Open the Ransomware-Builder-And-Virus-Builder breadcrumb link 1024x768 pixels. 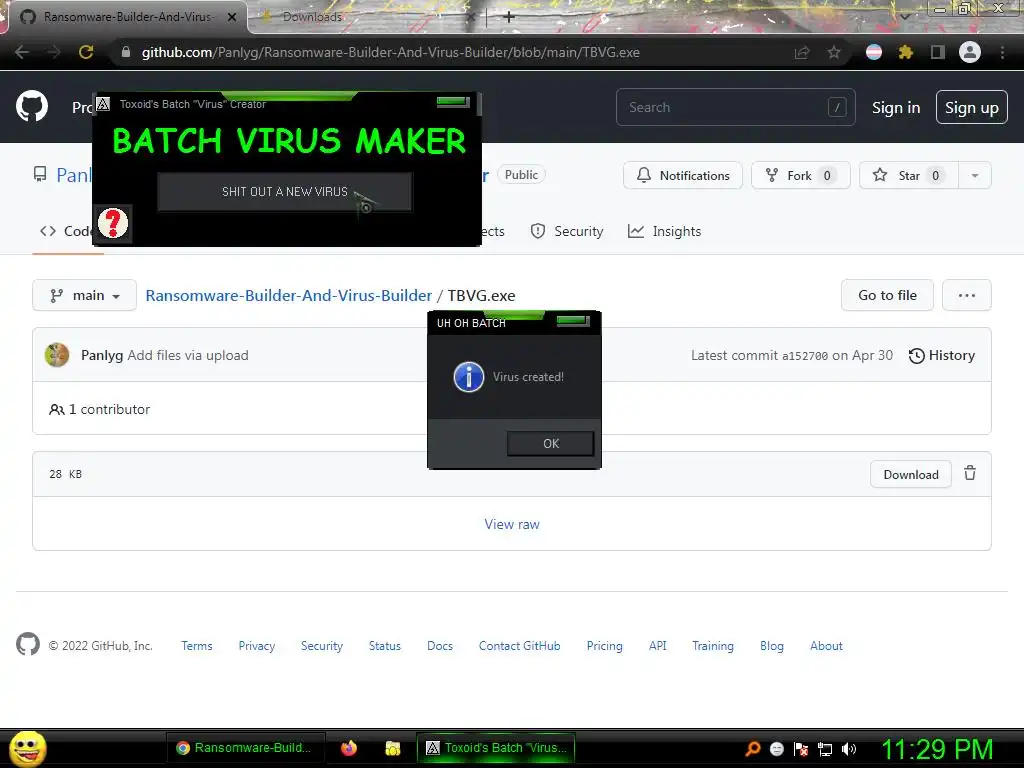tap(289, 295)
